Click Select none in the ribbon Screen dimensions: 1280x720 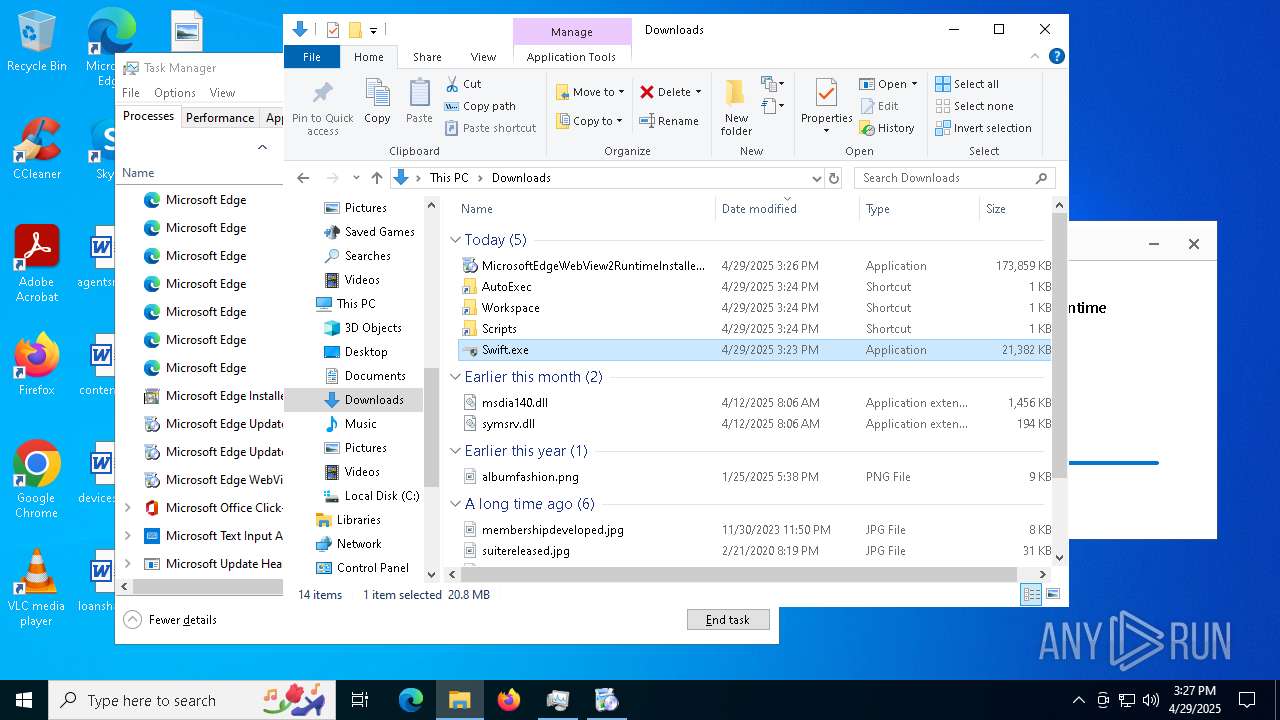click(x=974, y=106)
